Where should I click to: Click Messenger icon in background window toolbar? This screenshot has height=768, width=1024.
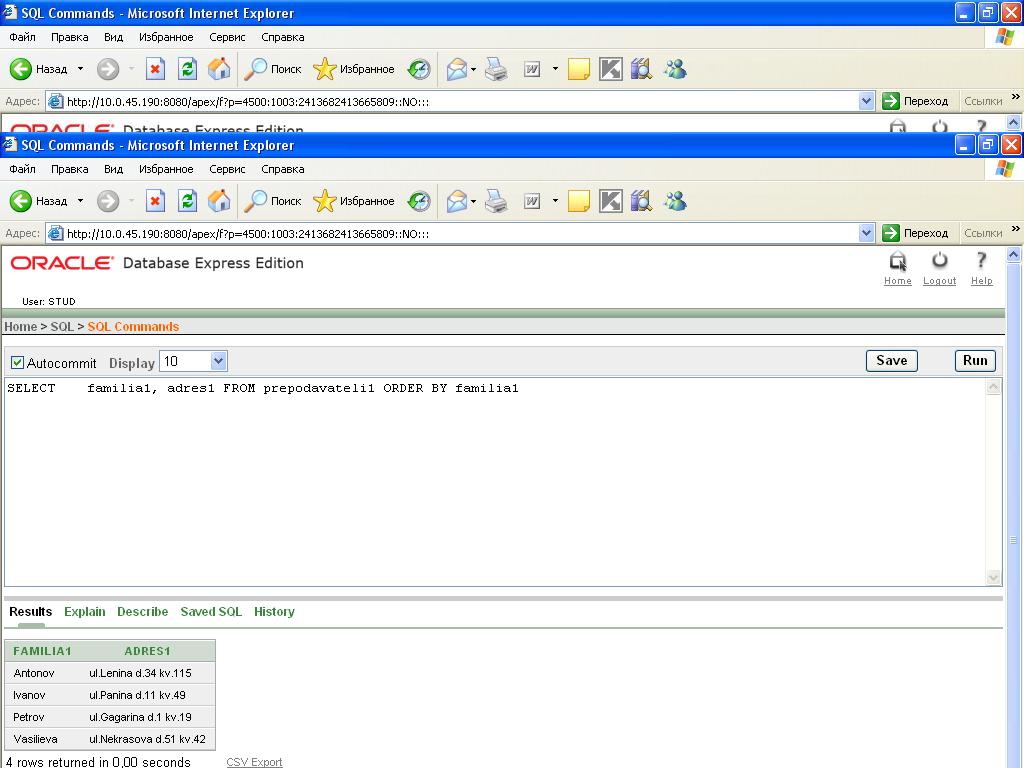(x=675, y=69)
